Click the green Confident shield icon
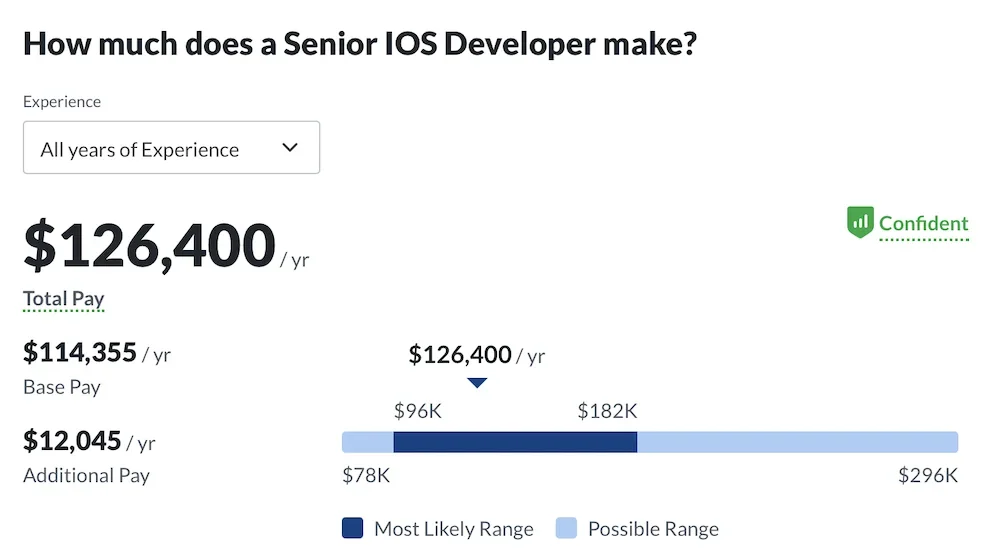Image resolution: width=1000 pixels, height=556 pixels. 860,223
